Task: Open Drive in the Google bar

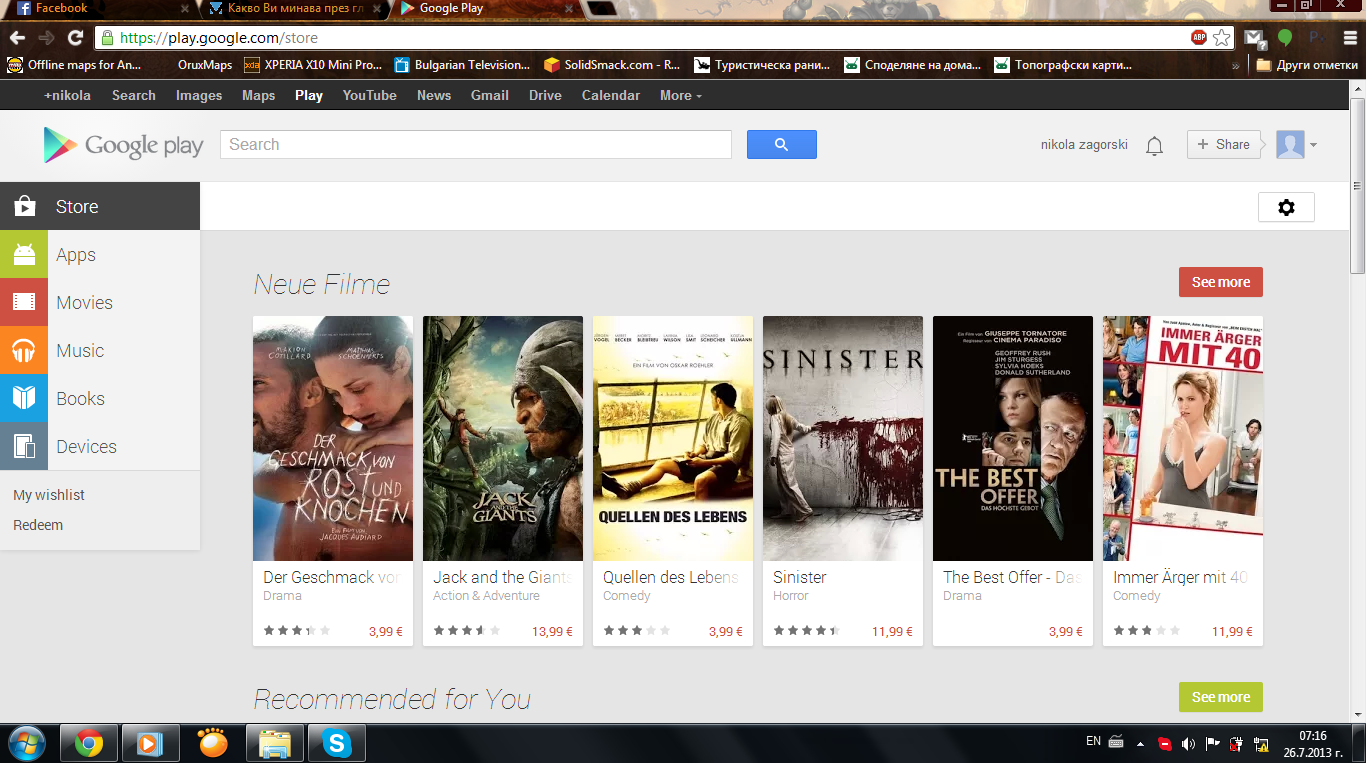Action: click(545, 95)
